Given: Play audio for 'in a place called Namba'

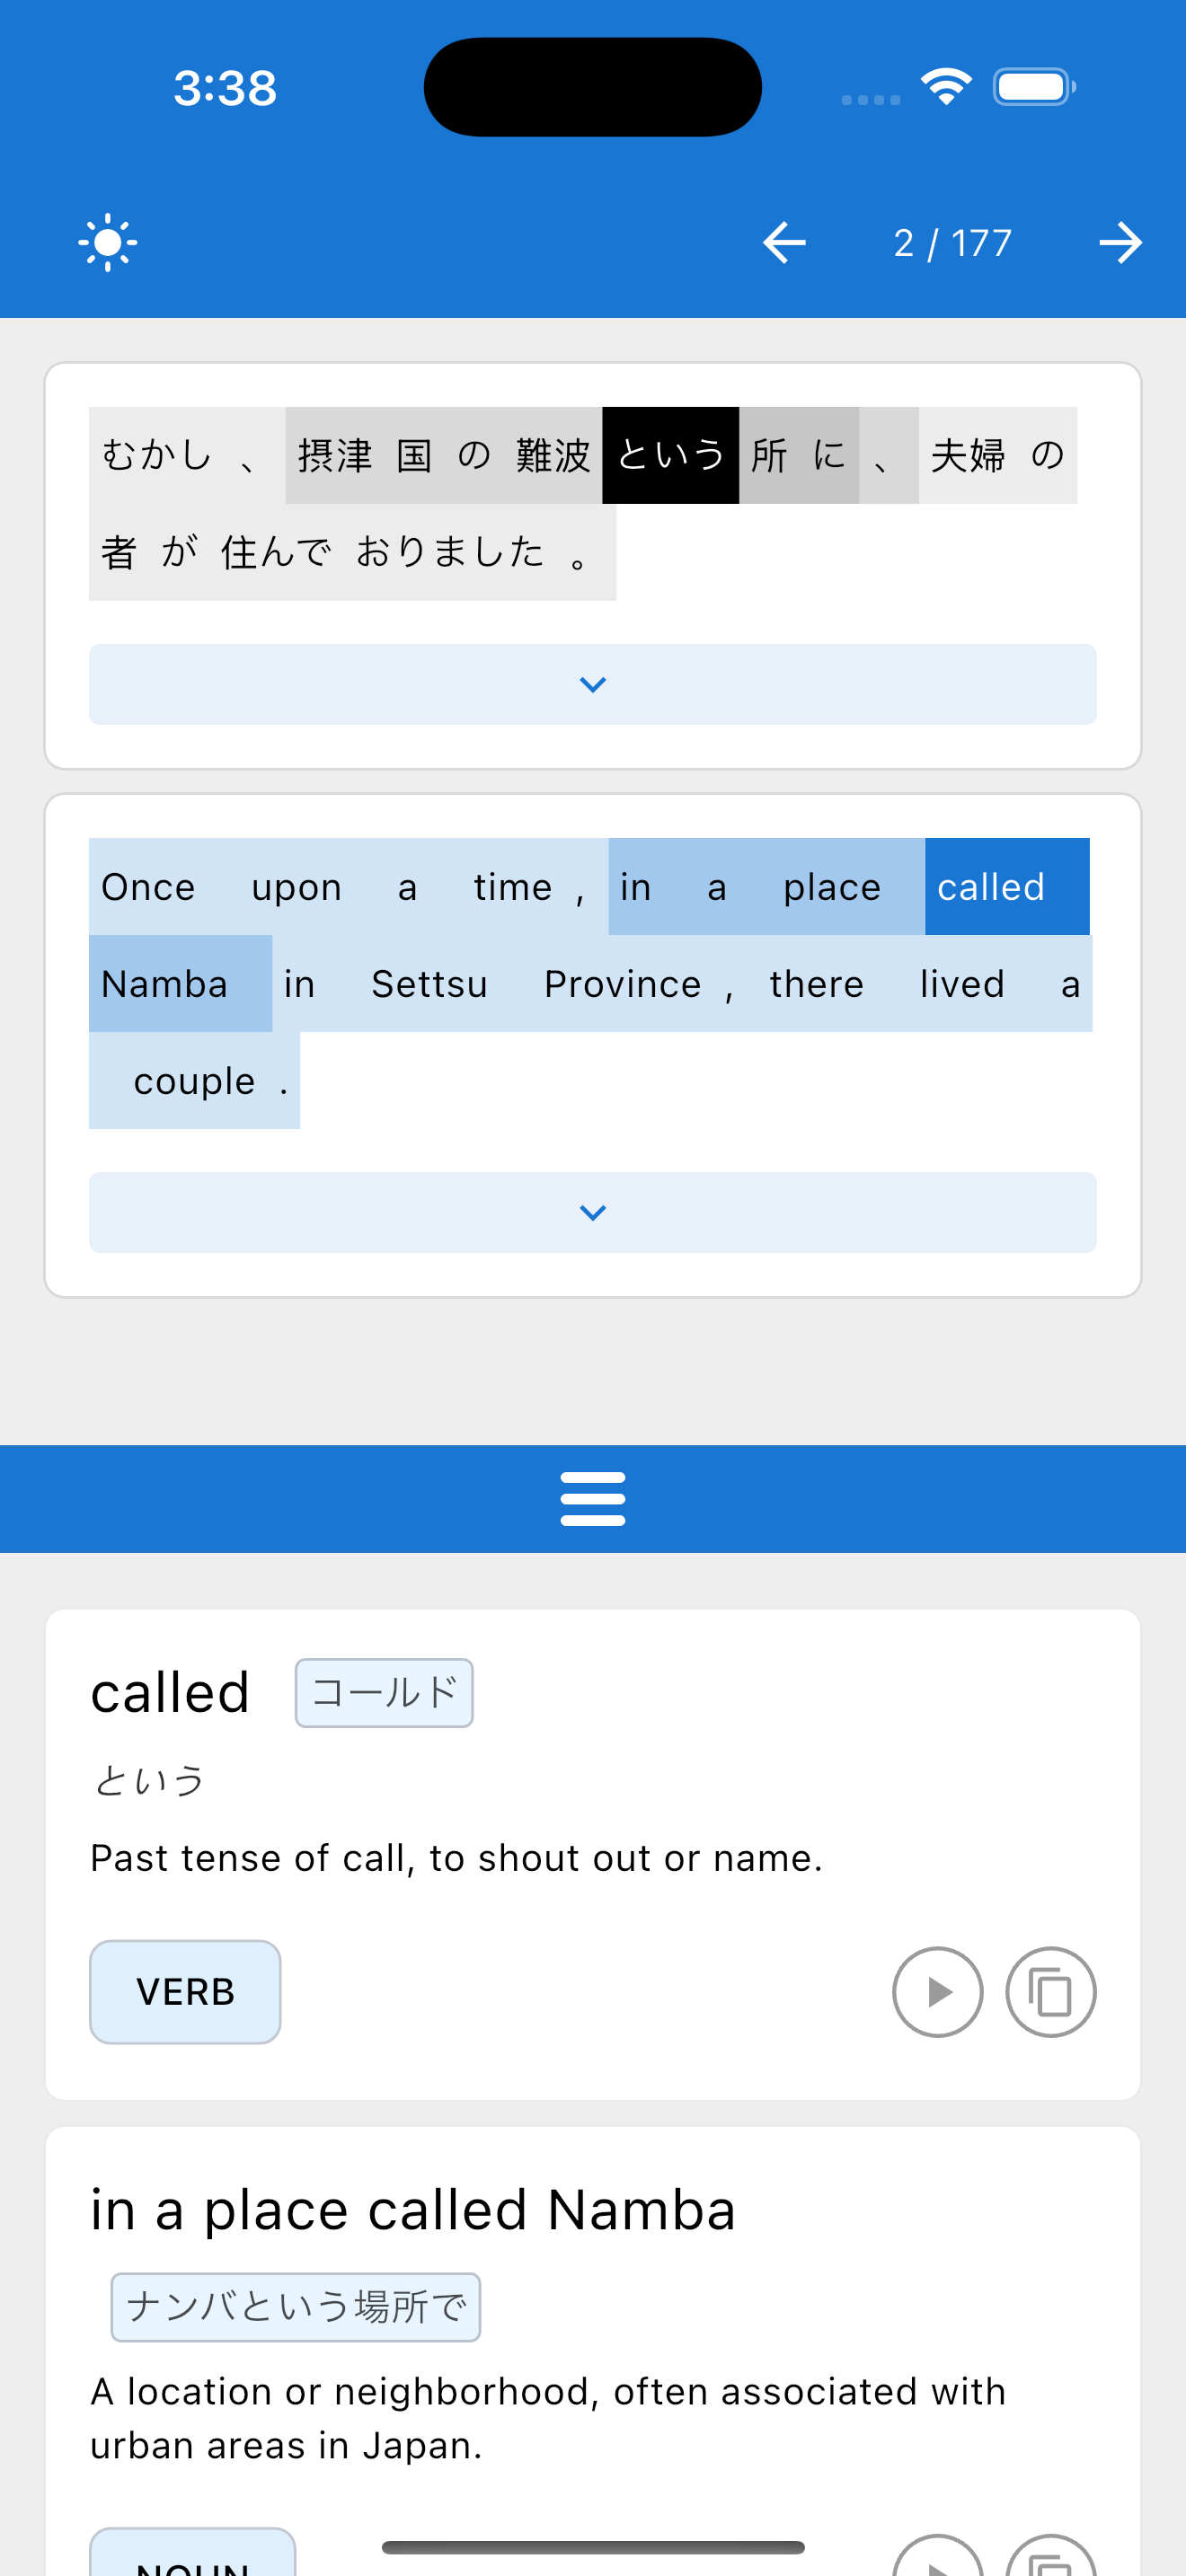Looking at the screenshot, I should (x=937, y=2562).
